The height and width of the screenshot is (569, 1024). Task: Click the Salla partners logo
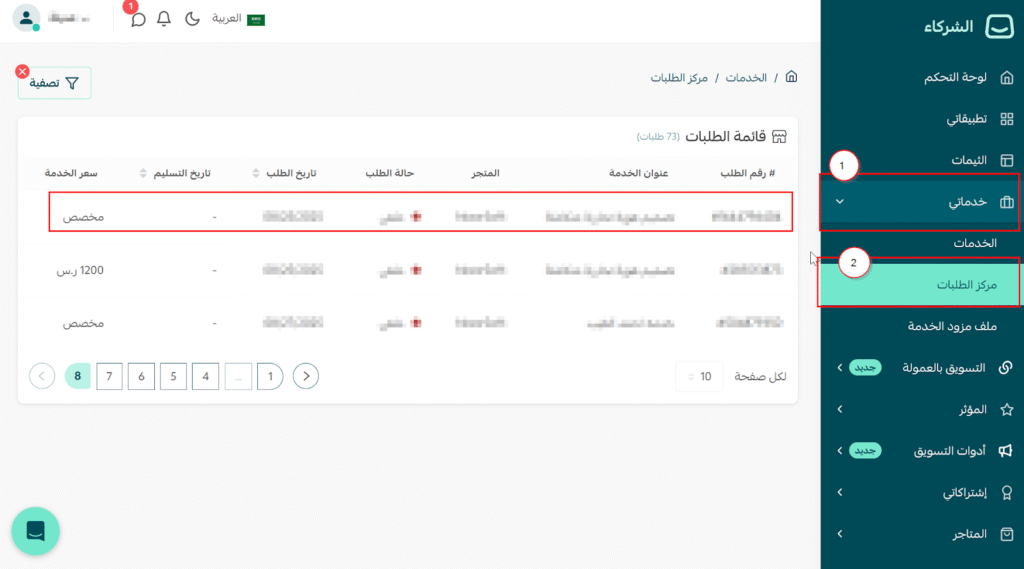(x=999, y=27)
